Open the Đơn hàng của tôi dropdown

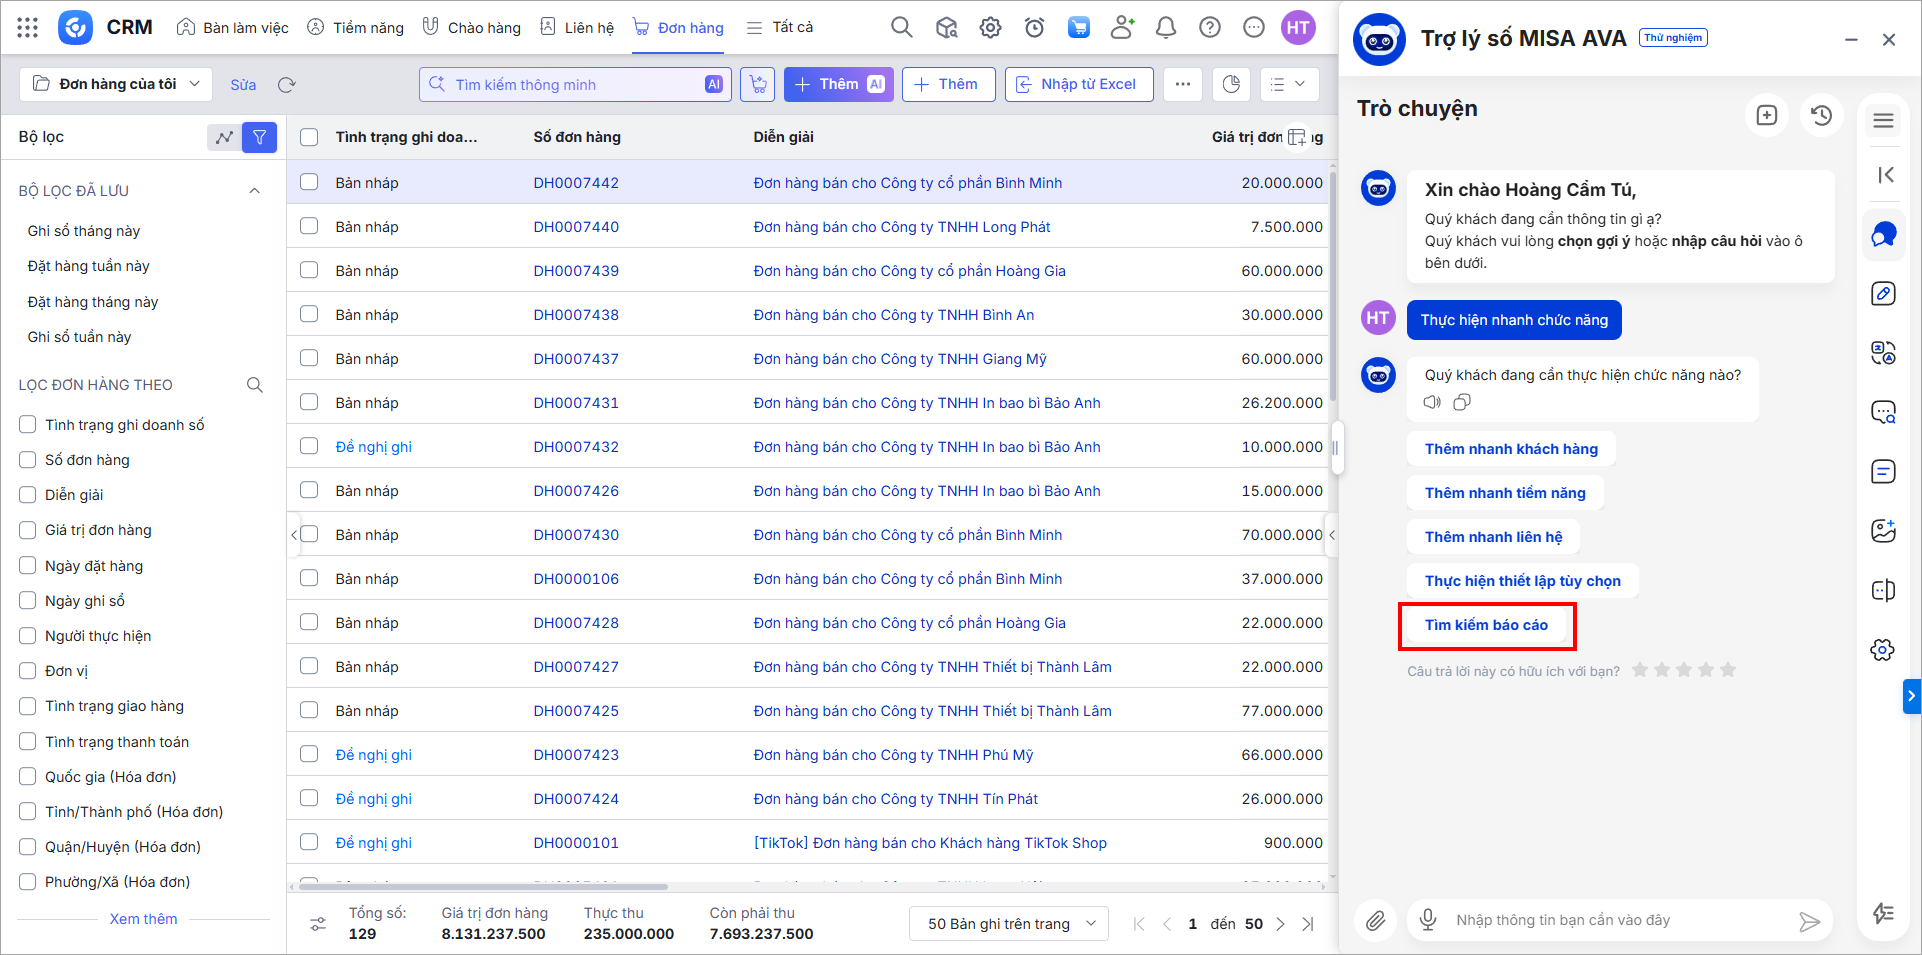(116, 84)
